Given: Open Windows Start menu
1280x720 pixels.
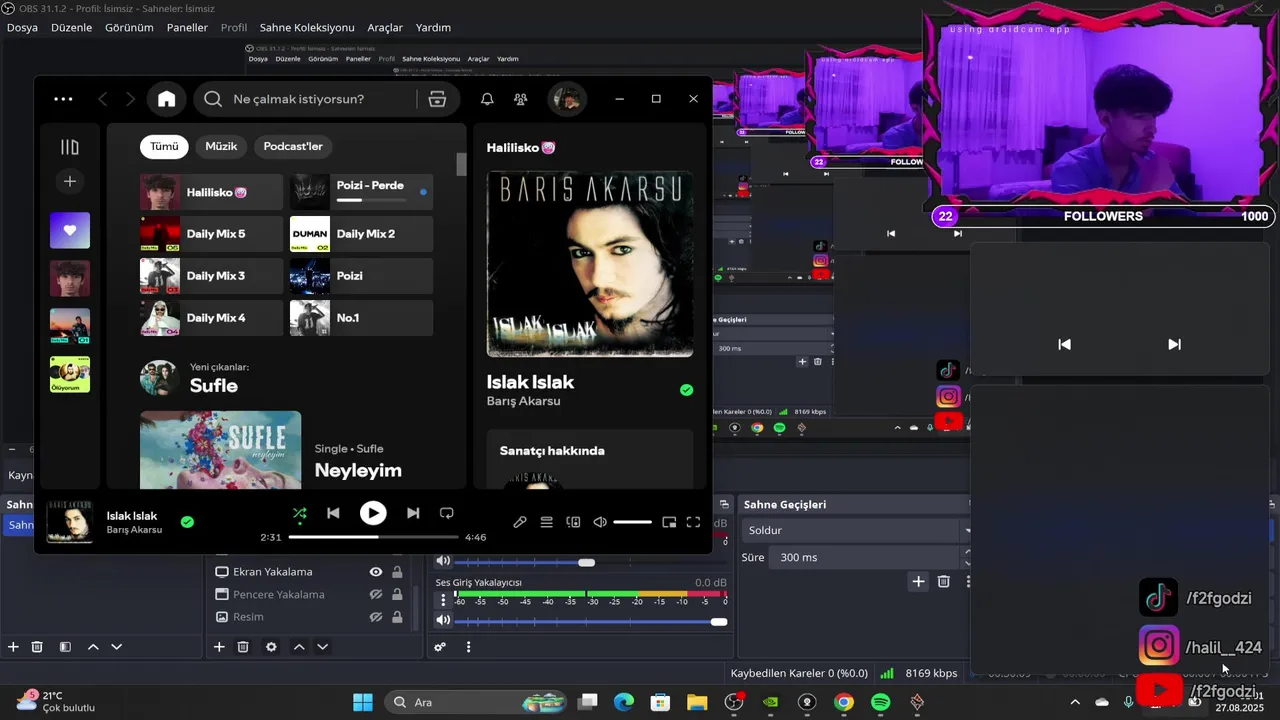Looking at the screenshot, I should (362, 702).
